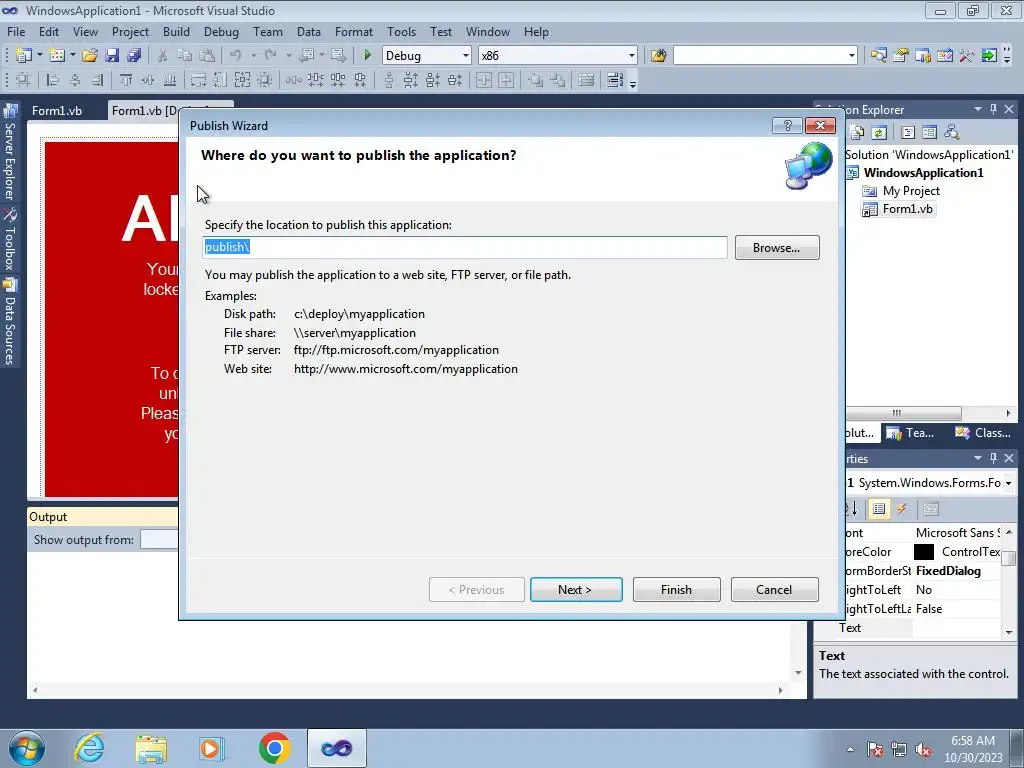This screenshot has height=768, width=1024.
Task: Click the Start Debugging green arrow
Action: pyautogui.click(x=367, y=56)
